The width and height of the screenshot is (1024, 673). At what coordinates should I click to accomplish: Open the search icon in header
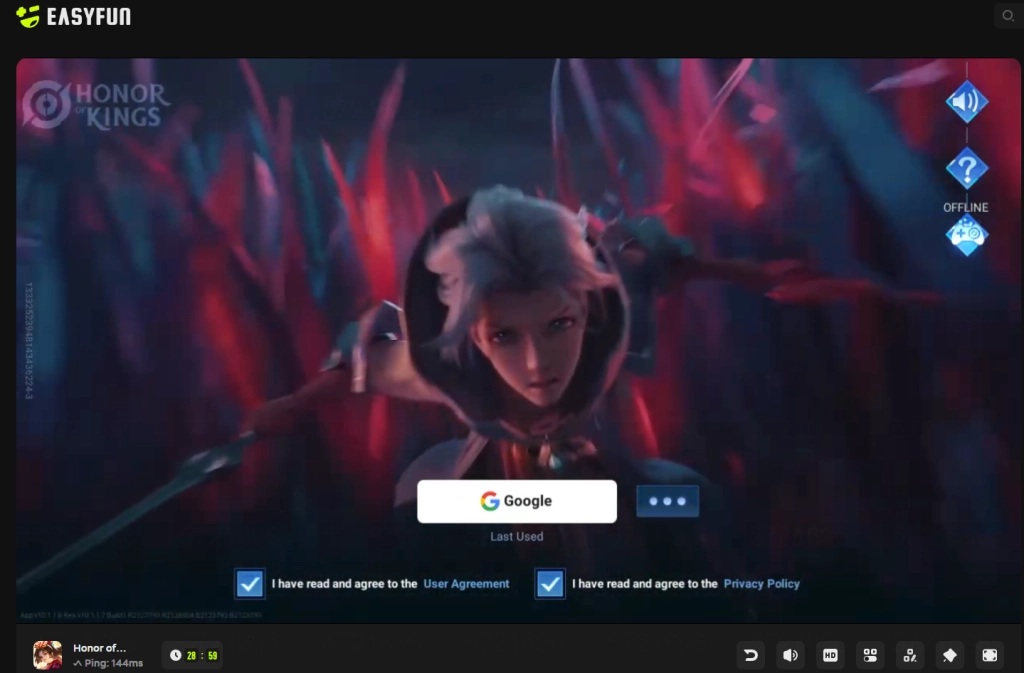[1008, 16]
